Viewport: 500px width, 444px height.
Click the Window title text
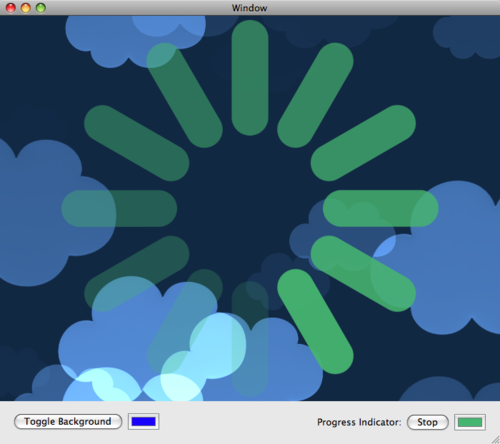[x=249, y=8]
